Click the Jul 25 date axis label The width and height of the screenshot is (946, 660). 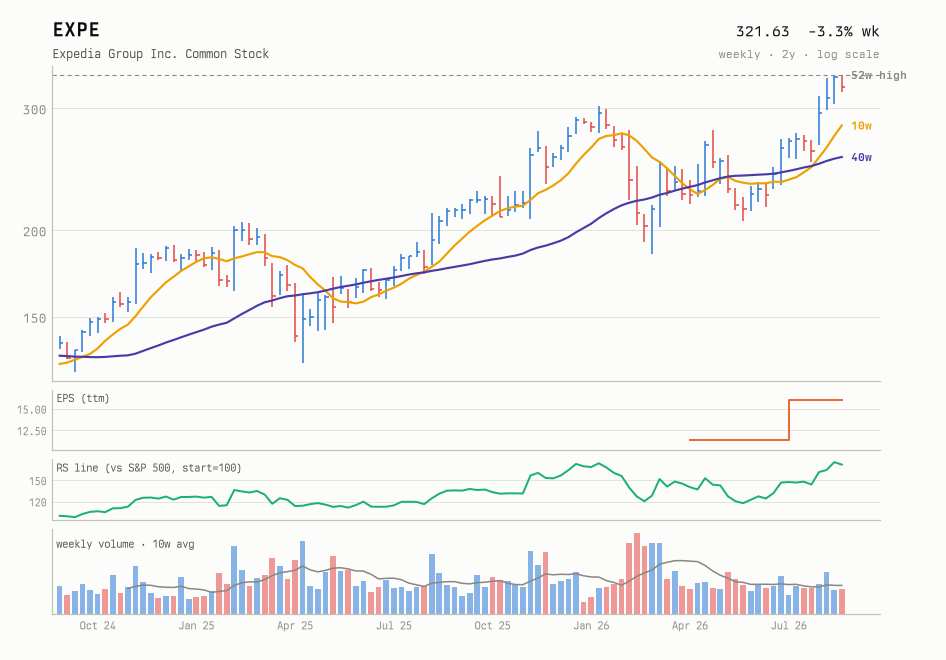coord(393,626)
